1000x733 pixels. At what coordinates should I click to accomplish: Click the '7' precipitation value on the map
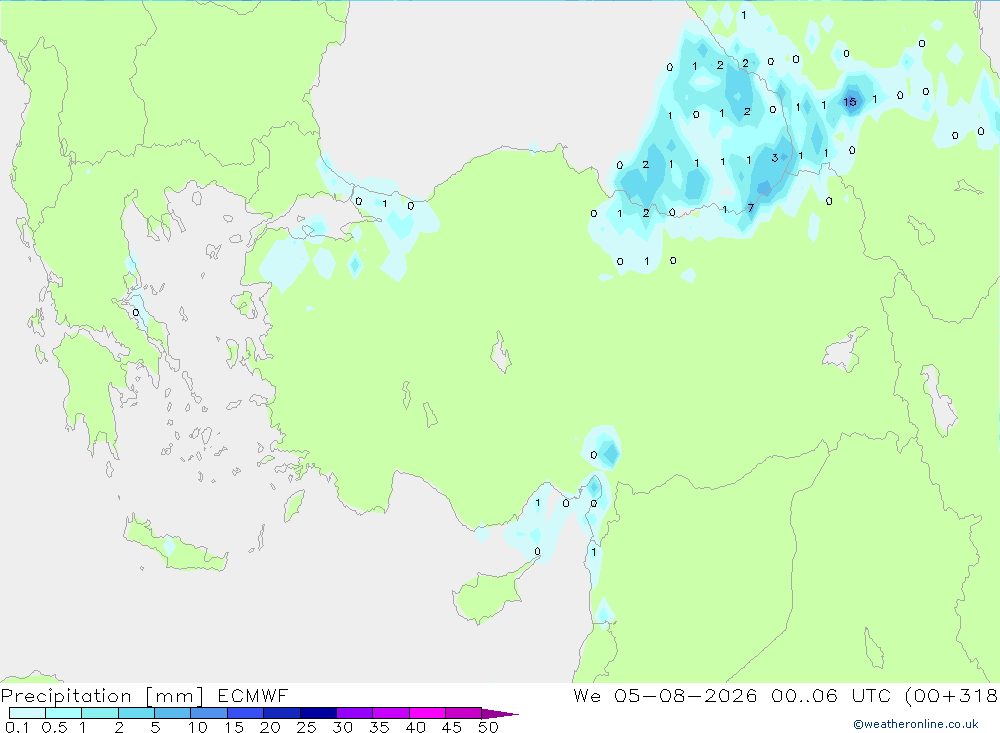(x=751, y=208)
